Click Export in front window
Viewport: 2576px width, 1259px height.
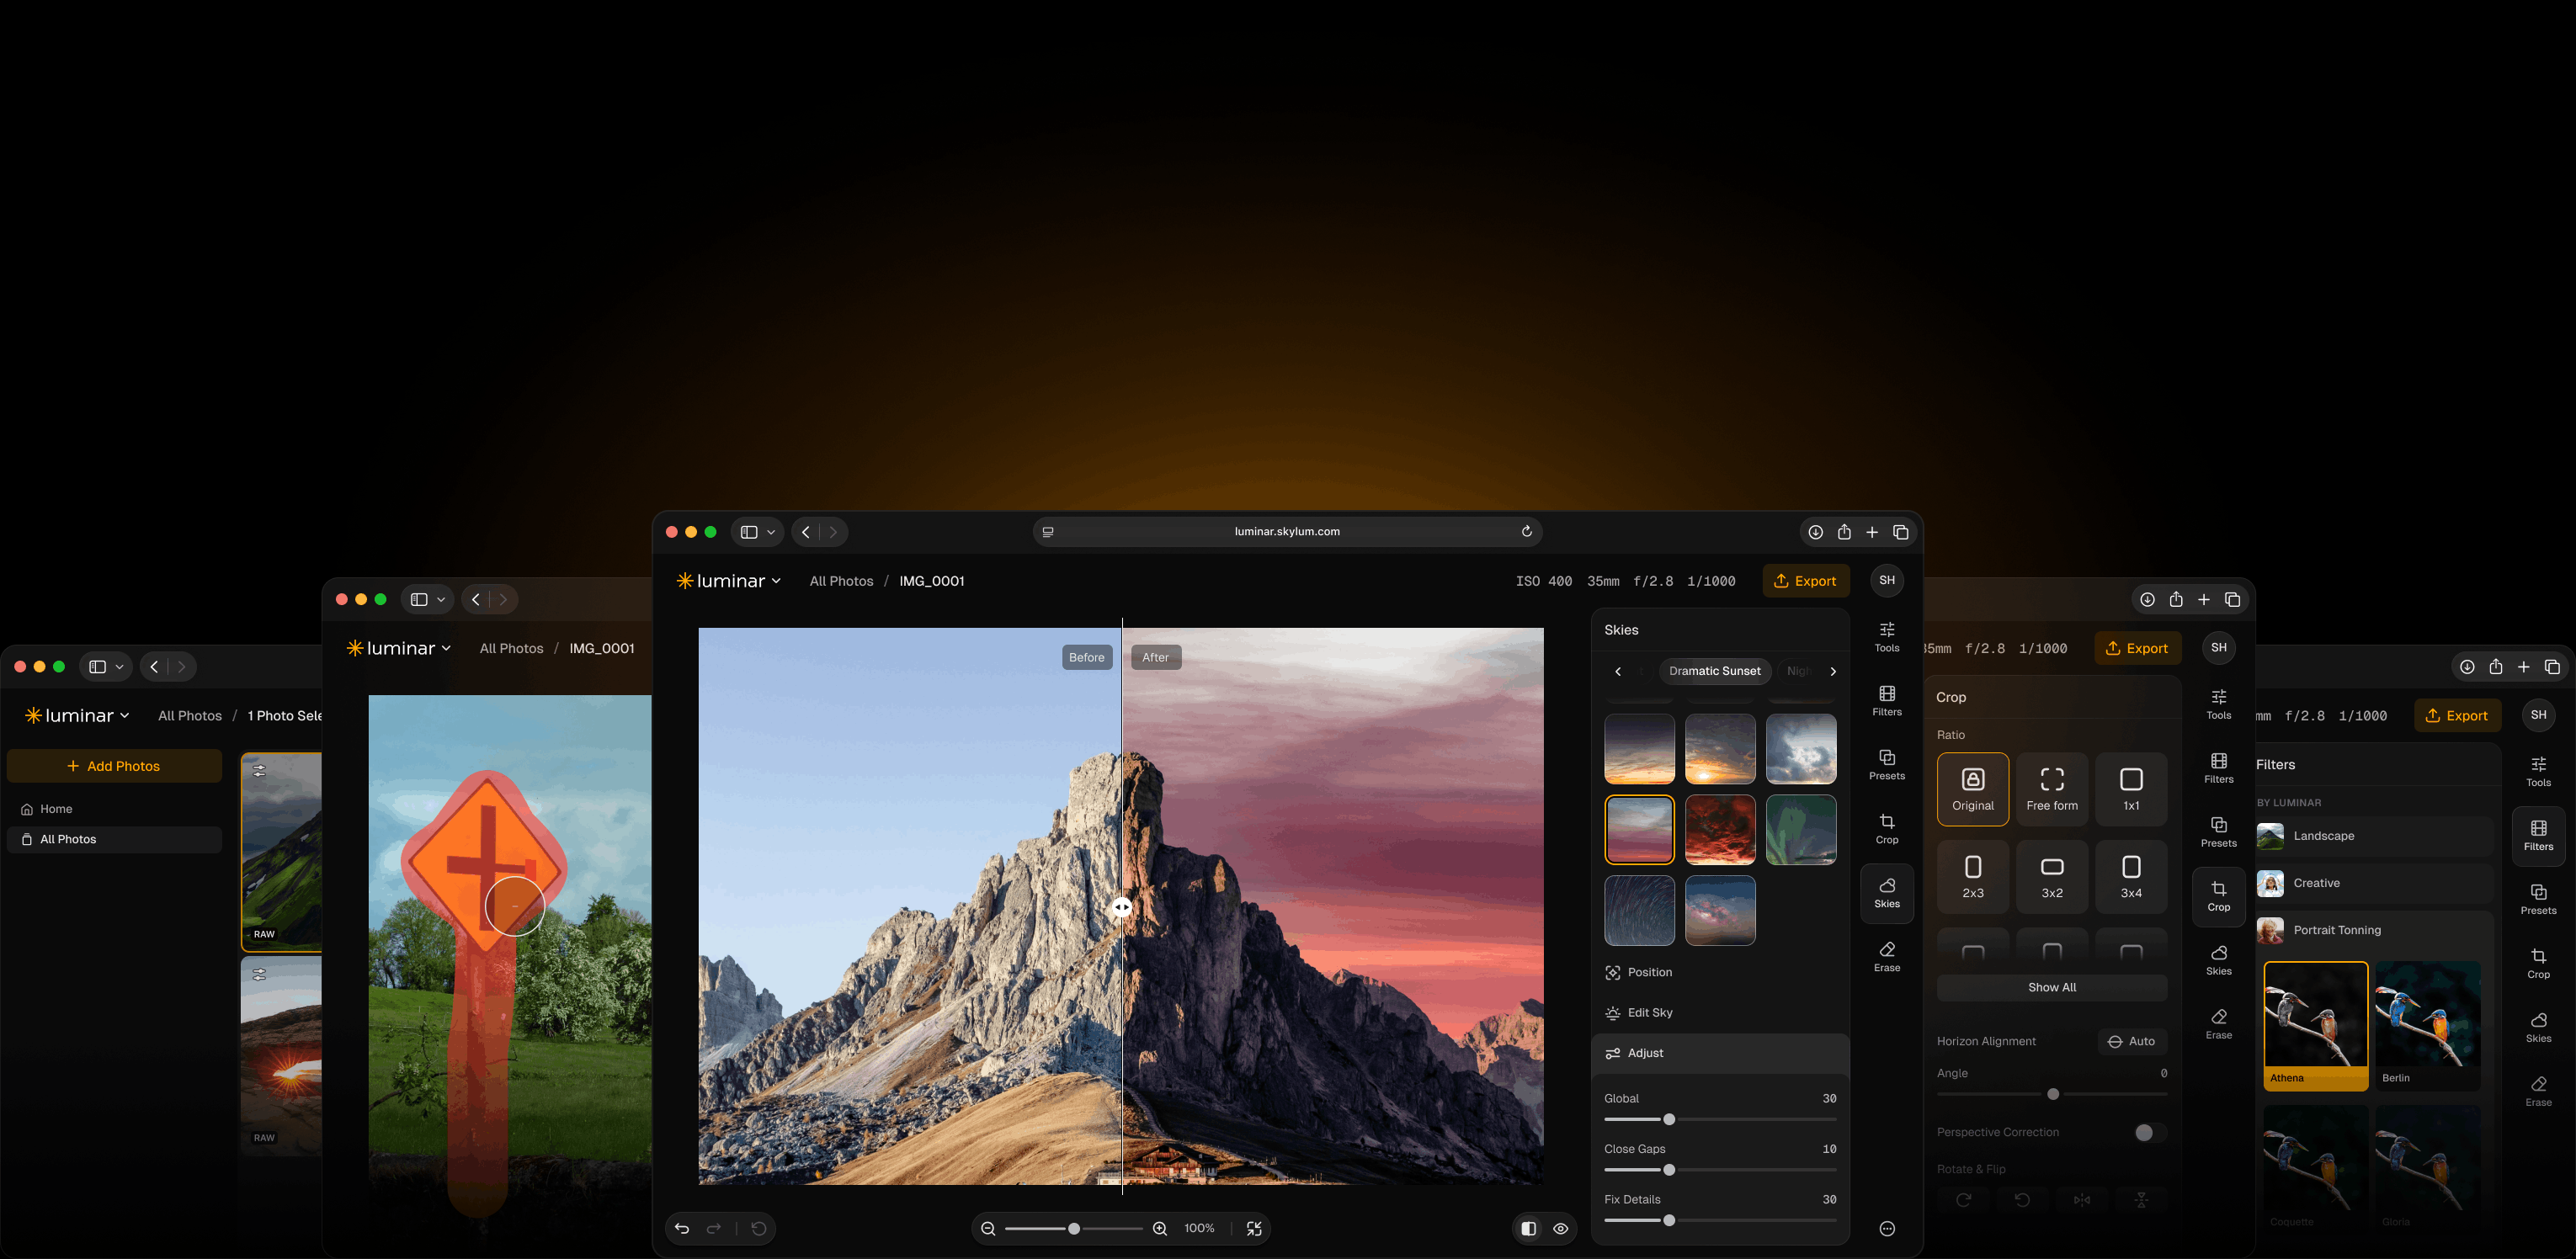click(x=1805, y=581)
